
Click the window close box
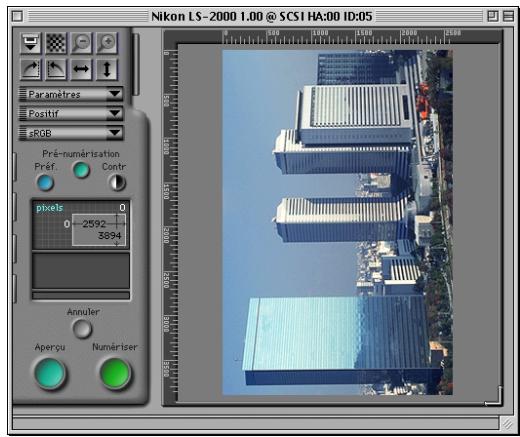17,16
